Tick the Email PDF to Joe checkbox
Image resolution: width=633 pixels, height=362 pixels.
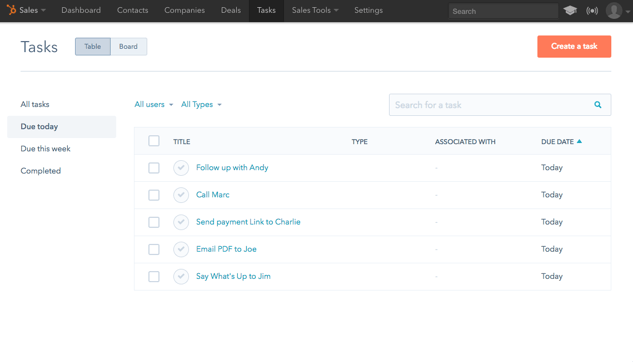(154, 249)
